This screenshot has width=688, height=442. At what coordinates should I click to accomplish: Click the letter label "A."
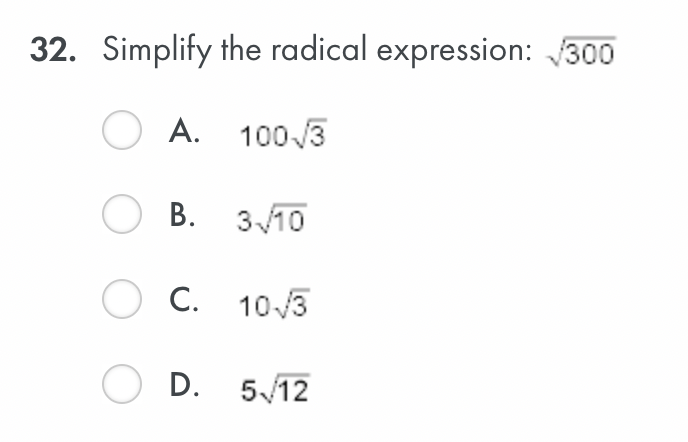[186, 133]
